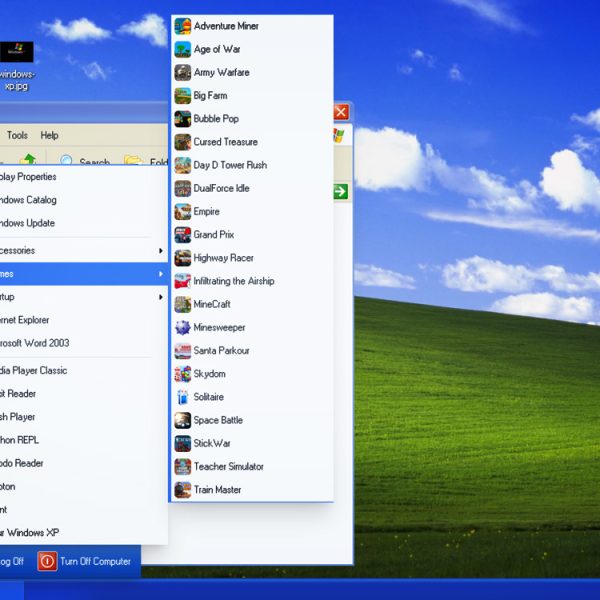Viewport: 600px width, 600px height.
Task: Select the Bubble Pop icon
Action: click(183, 119)
